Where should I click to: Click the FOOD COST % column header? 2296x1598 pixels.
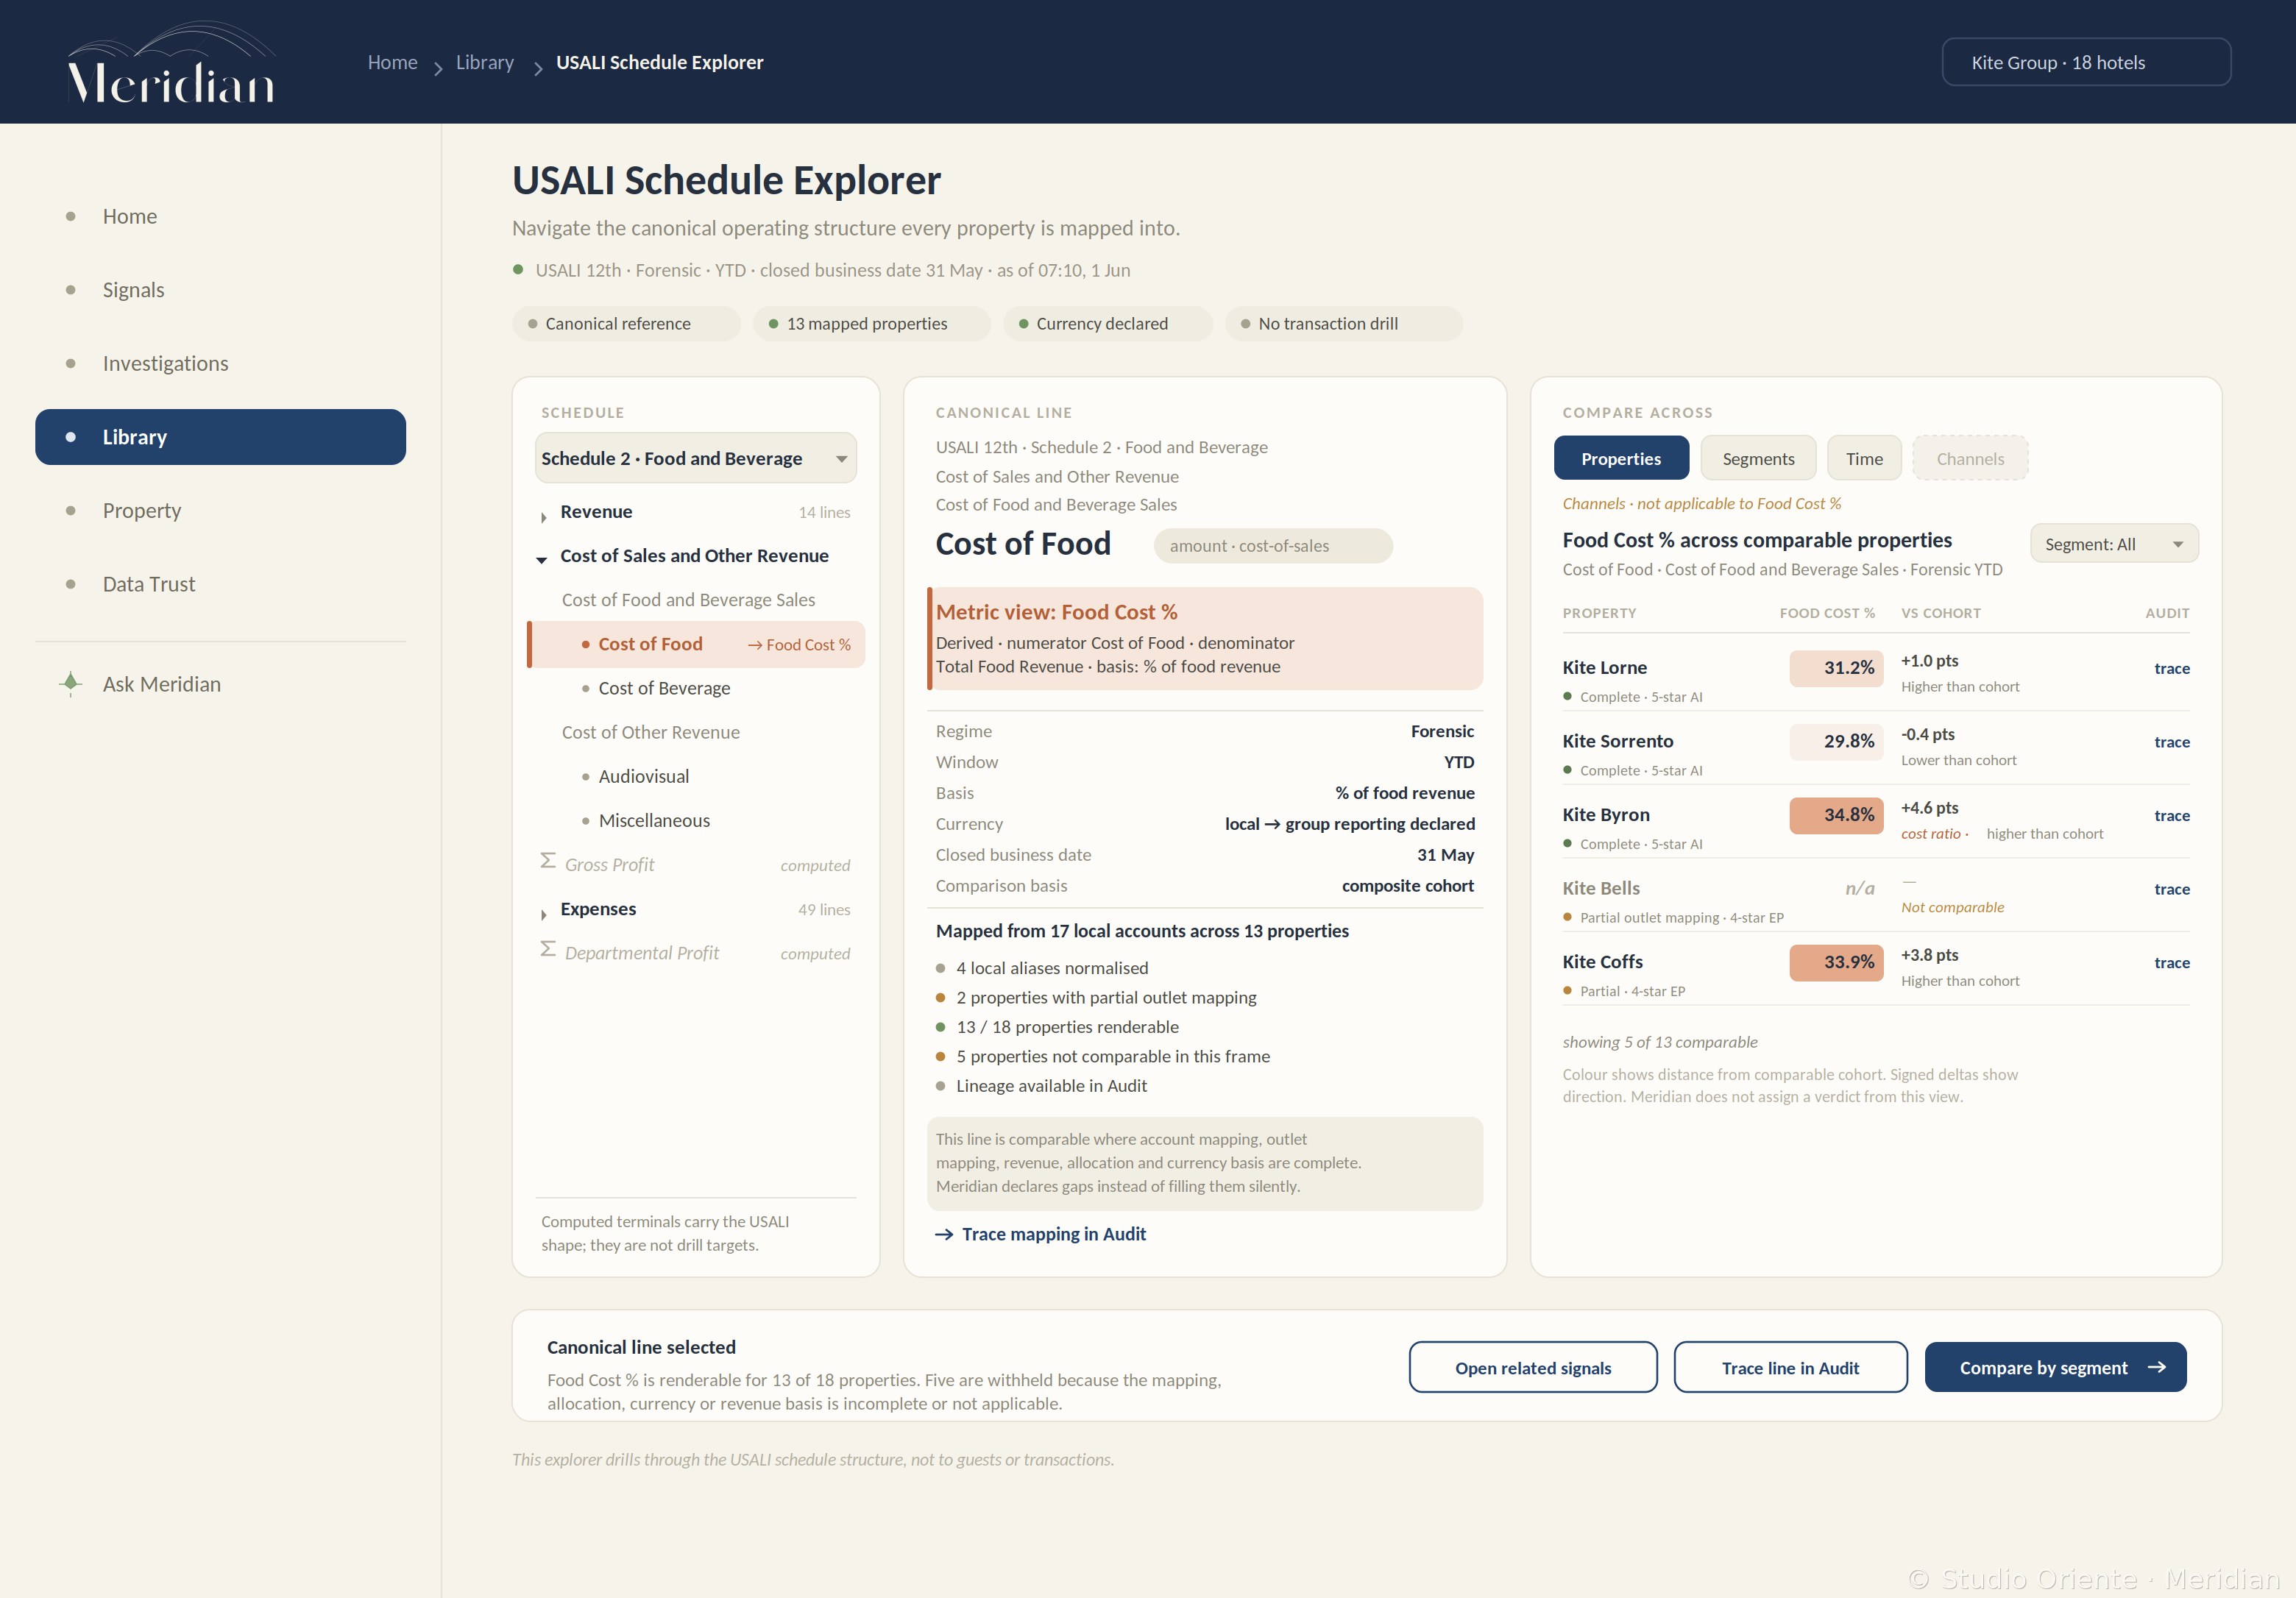(1827, 613)
